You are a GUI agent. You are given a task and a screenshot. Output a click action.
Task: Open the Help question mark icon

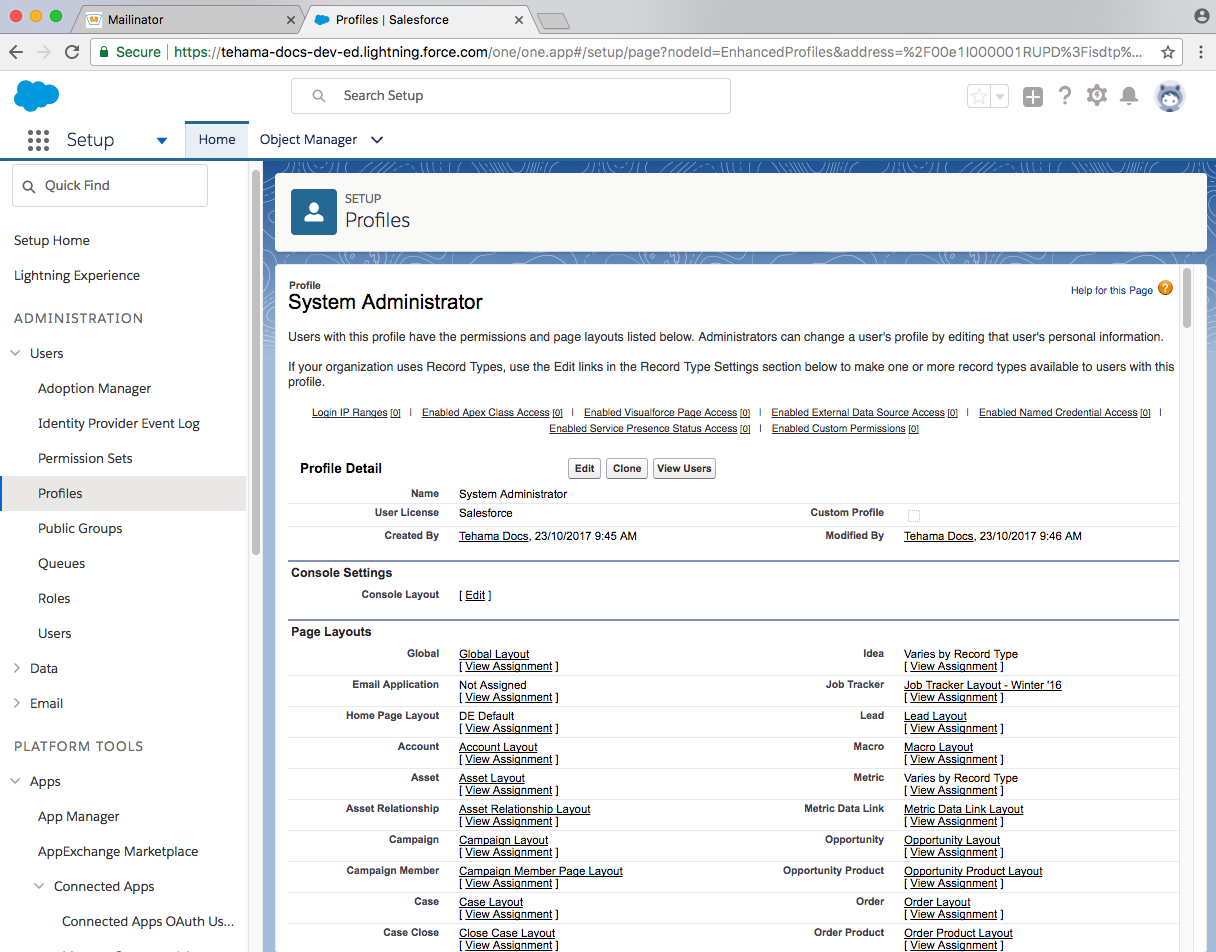[x=1065, y=95]
